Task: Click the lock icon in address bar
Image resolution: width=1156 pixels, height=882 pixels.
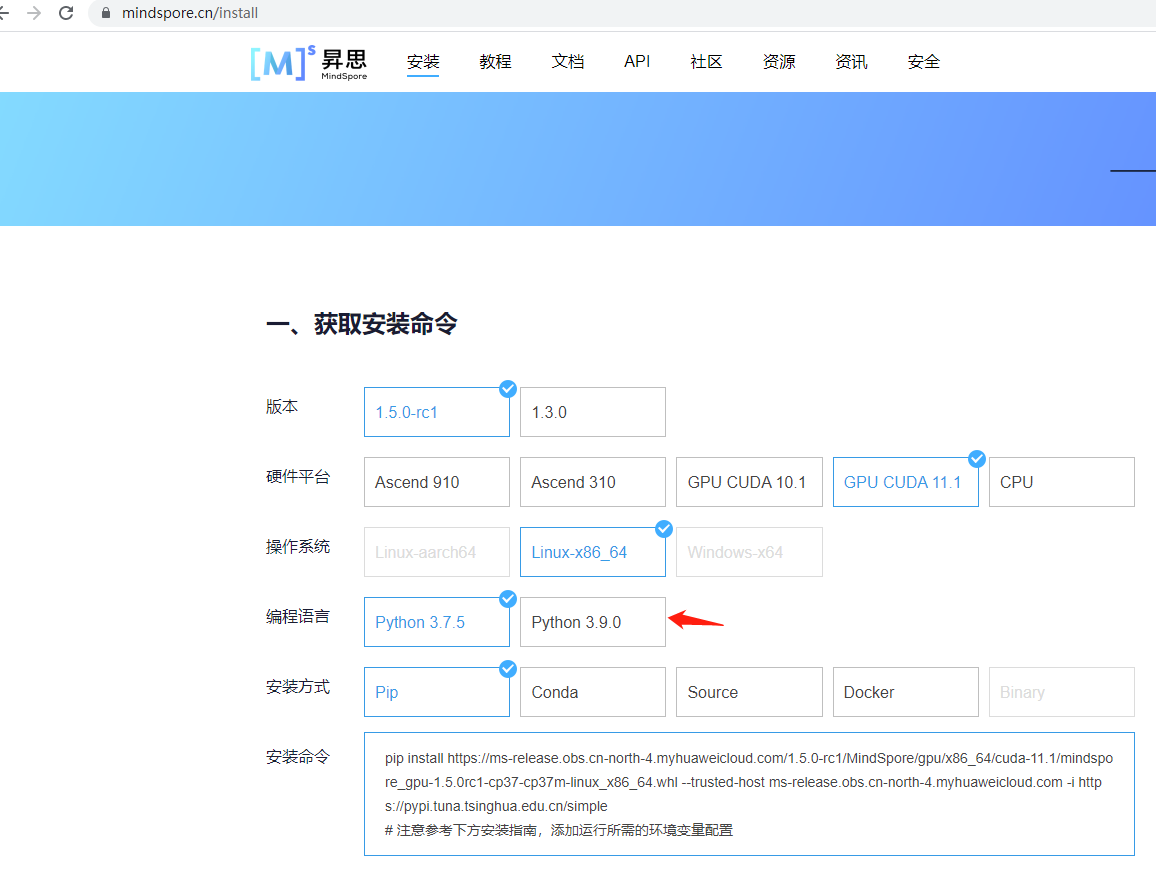Action: [106, 13]
